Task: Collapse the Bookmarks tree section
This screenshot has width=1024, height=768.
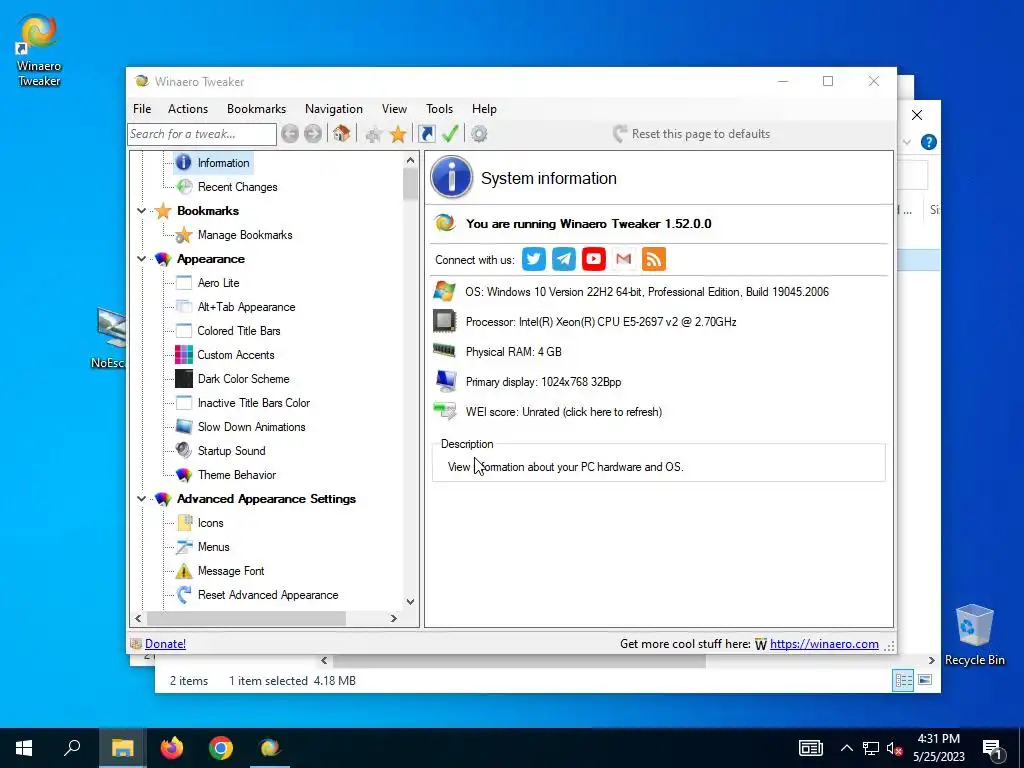Action: click(x=141, y=211)
